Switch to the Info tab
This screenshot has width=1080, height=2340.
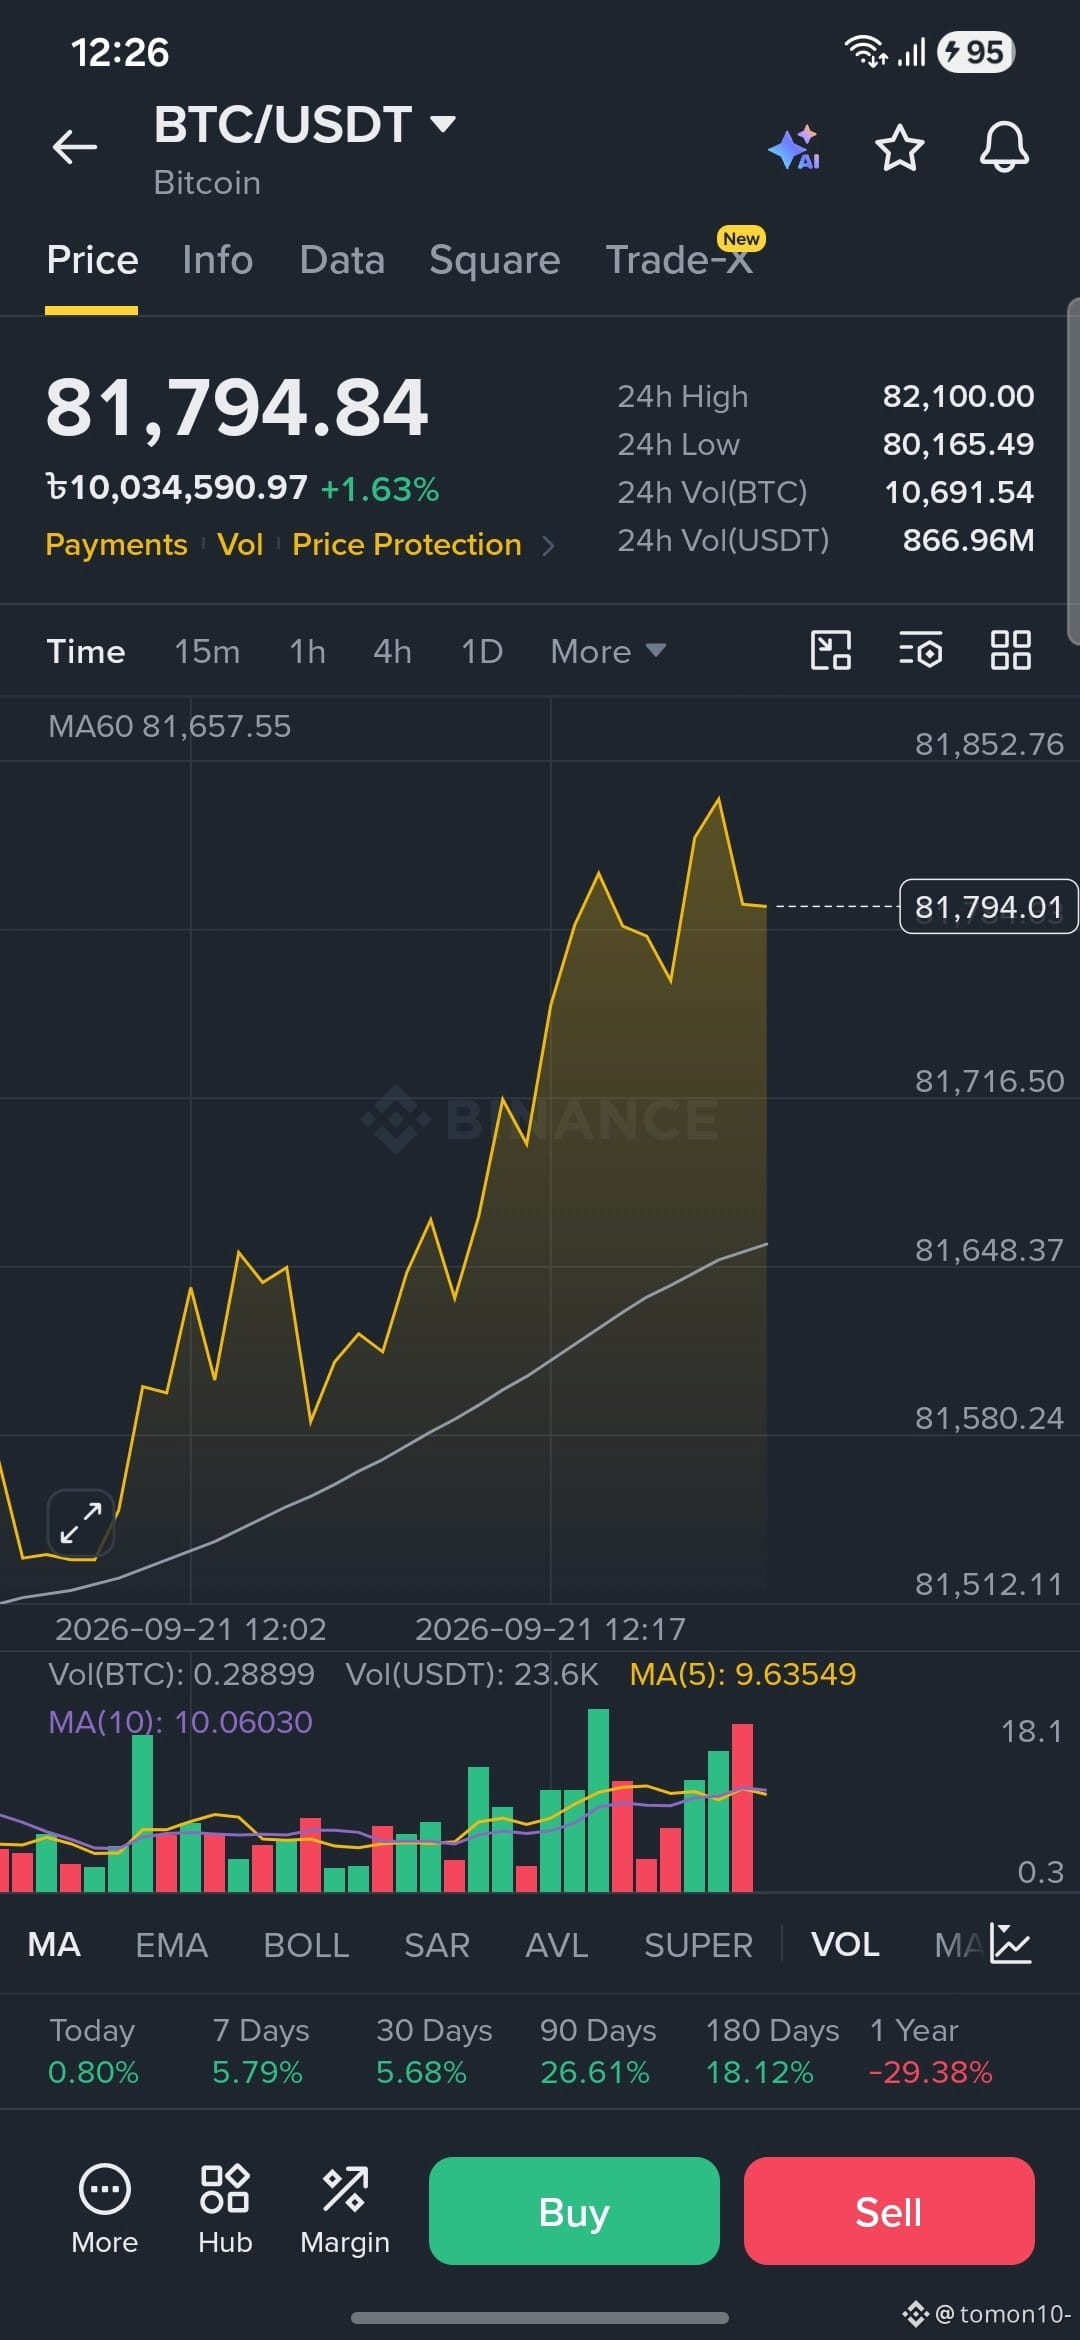(218, 260)
